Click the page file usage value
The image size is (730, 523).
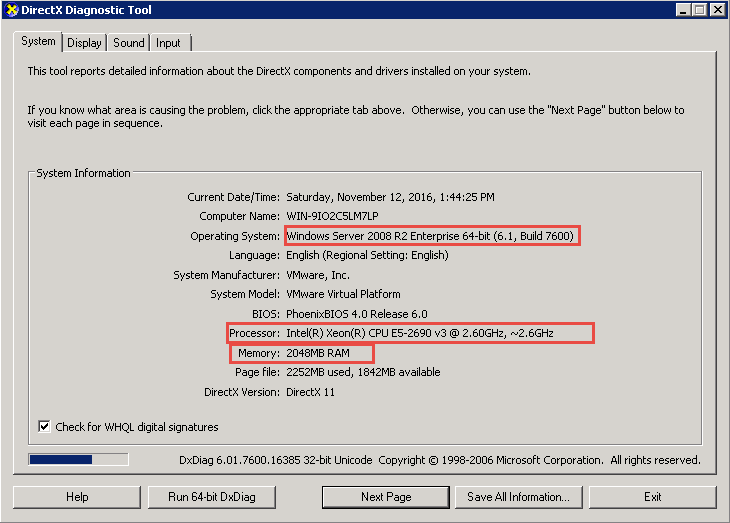click(x=363, y=372)
